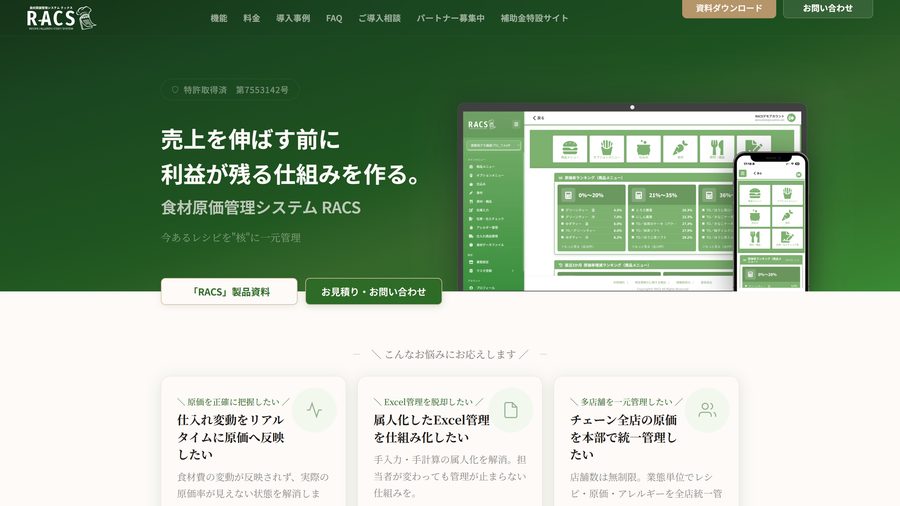The image size is (900, 506).
Task: Click the お問い合わせ header button
Action: point(828,9)
